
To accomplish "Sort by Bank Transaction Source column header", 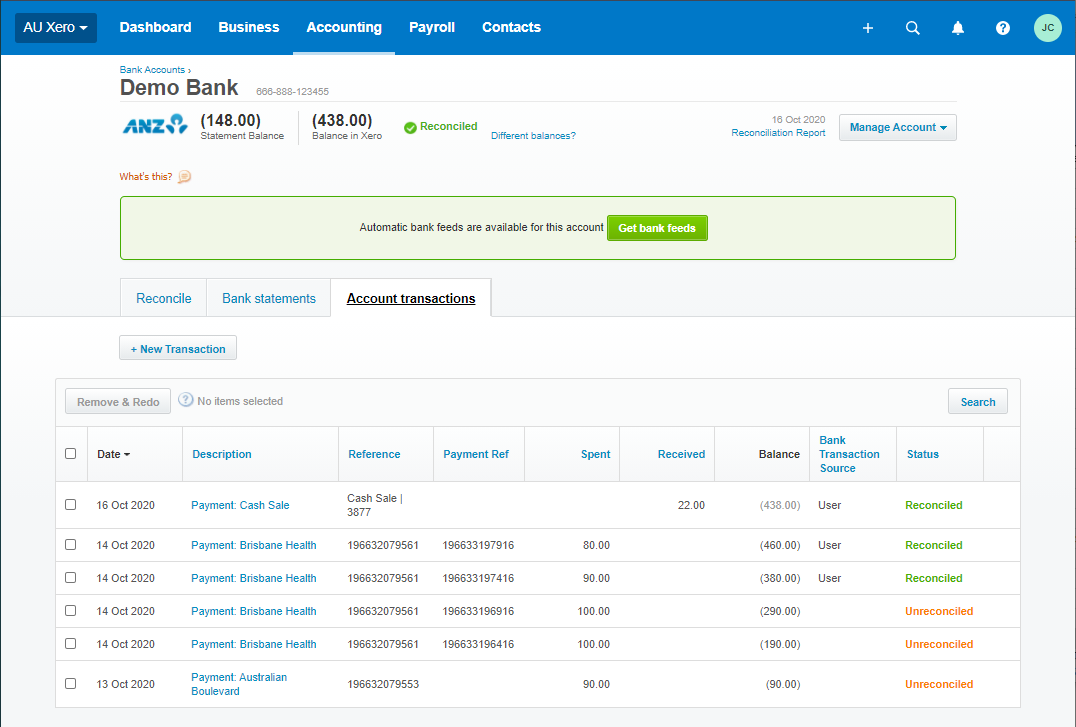I will [849, 454].
